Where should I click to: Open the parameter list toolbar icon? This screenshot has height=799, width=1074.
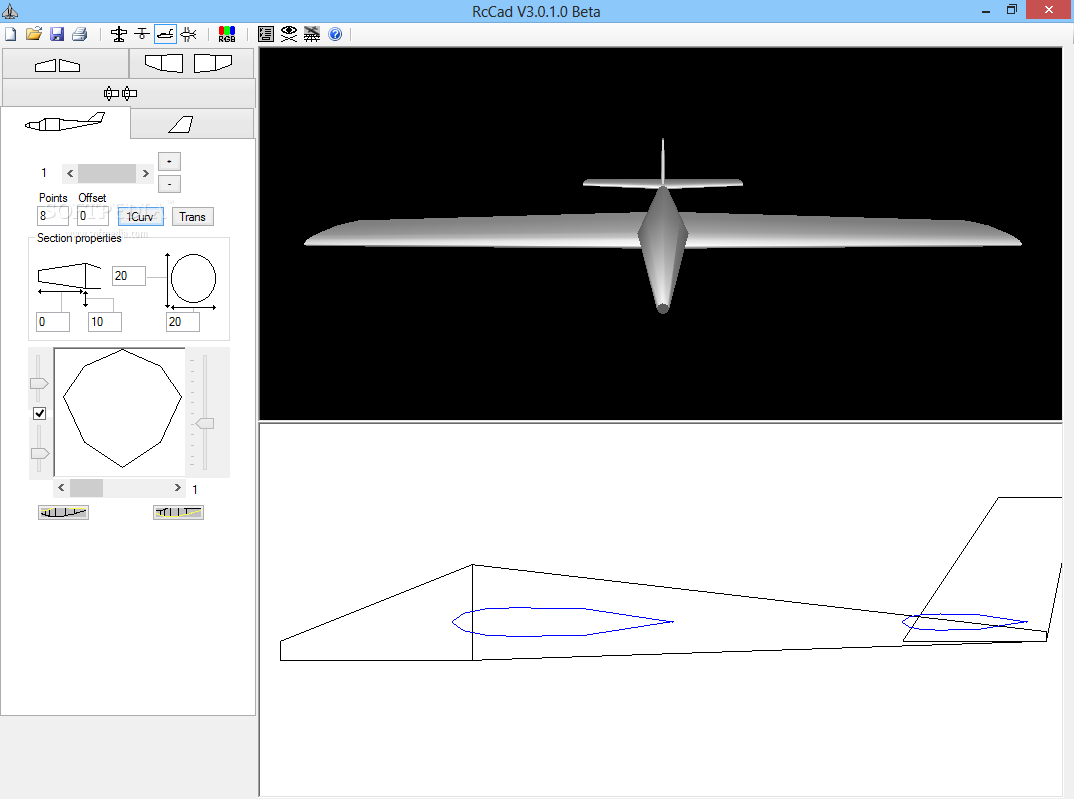[266, 34]
